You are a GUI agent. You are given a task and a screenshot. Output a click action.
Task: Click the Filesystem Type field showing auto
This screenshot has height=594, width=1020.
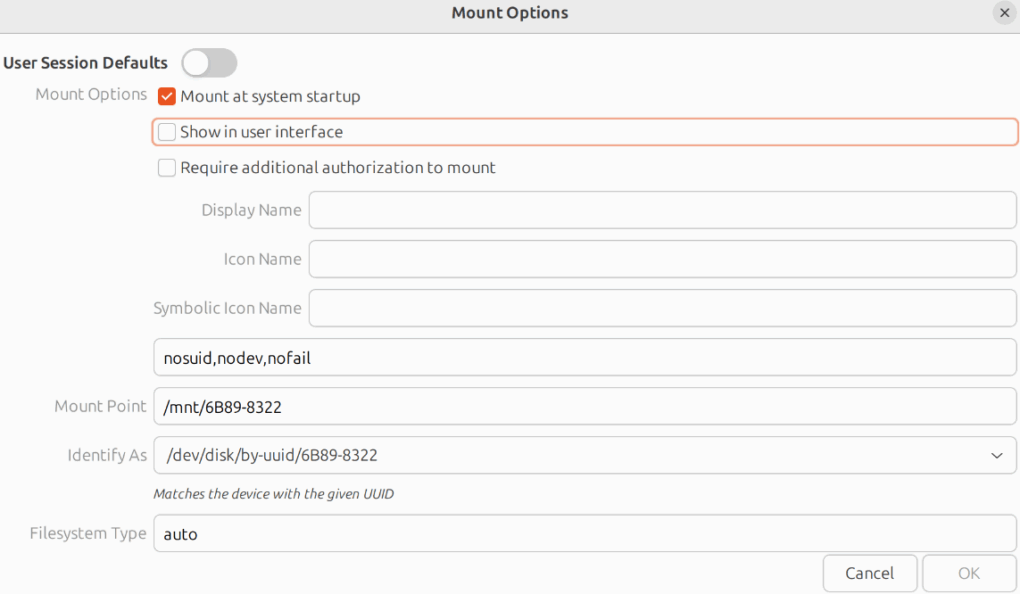(x=584, y=534)
